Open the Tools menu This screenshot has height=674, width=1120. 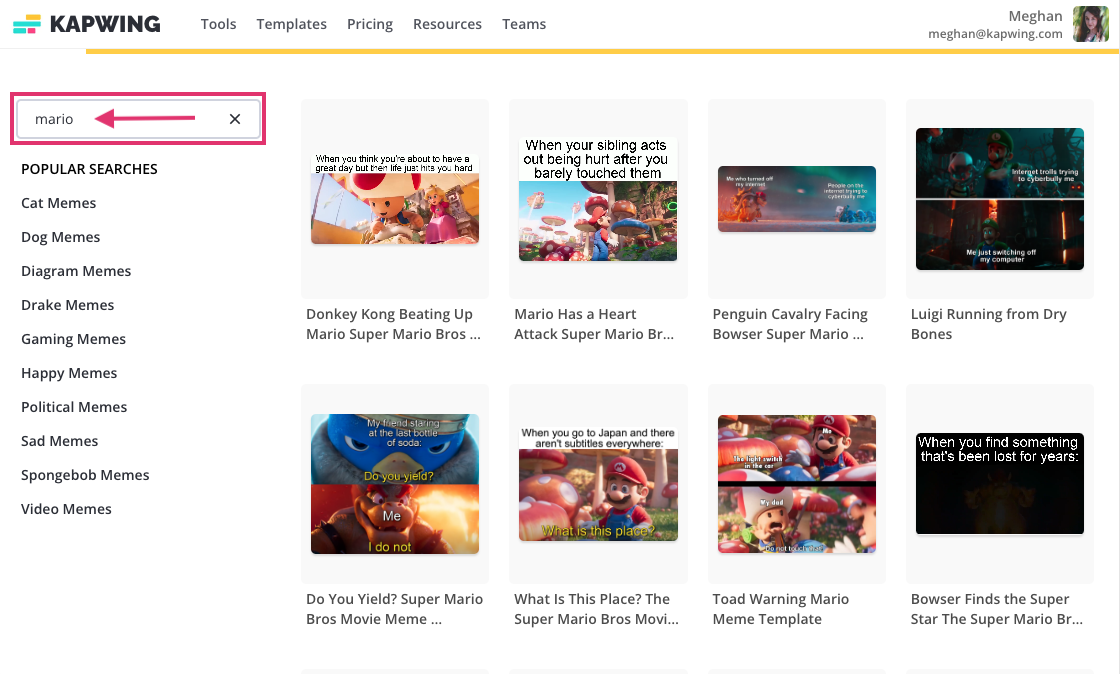click(218, 24)
